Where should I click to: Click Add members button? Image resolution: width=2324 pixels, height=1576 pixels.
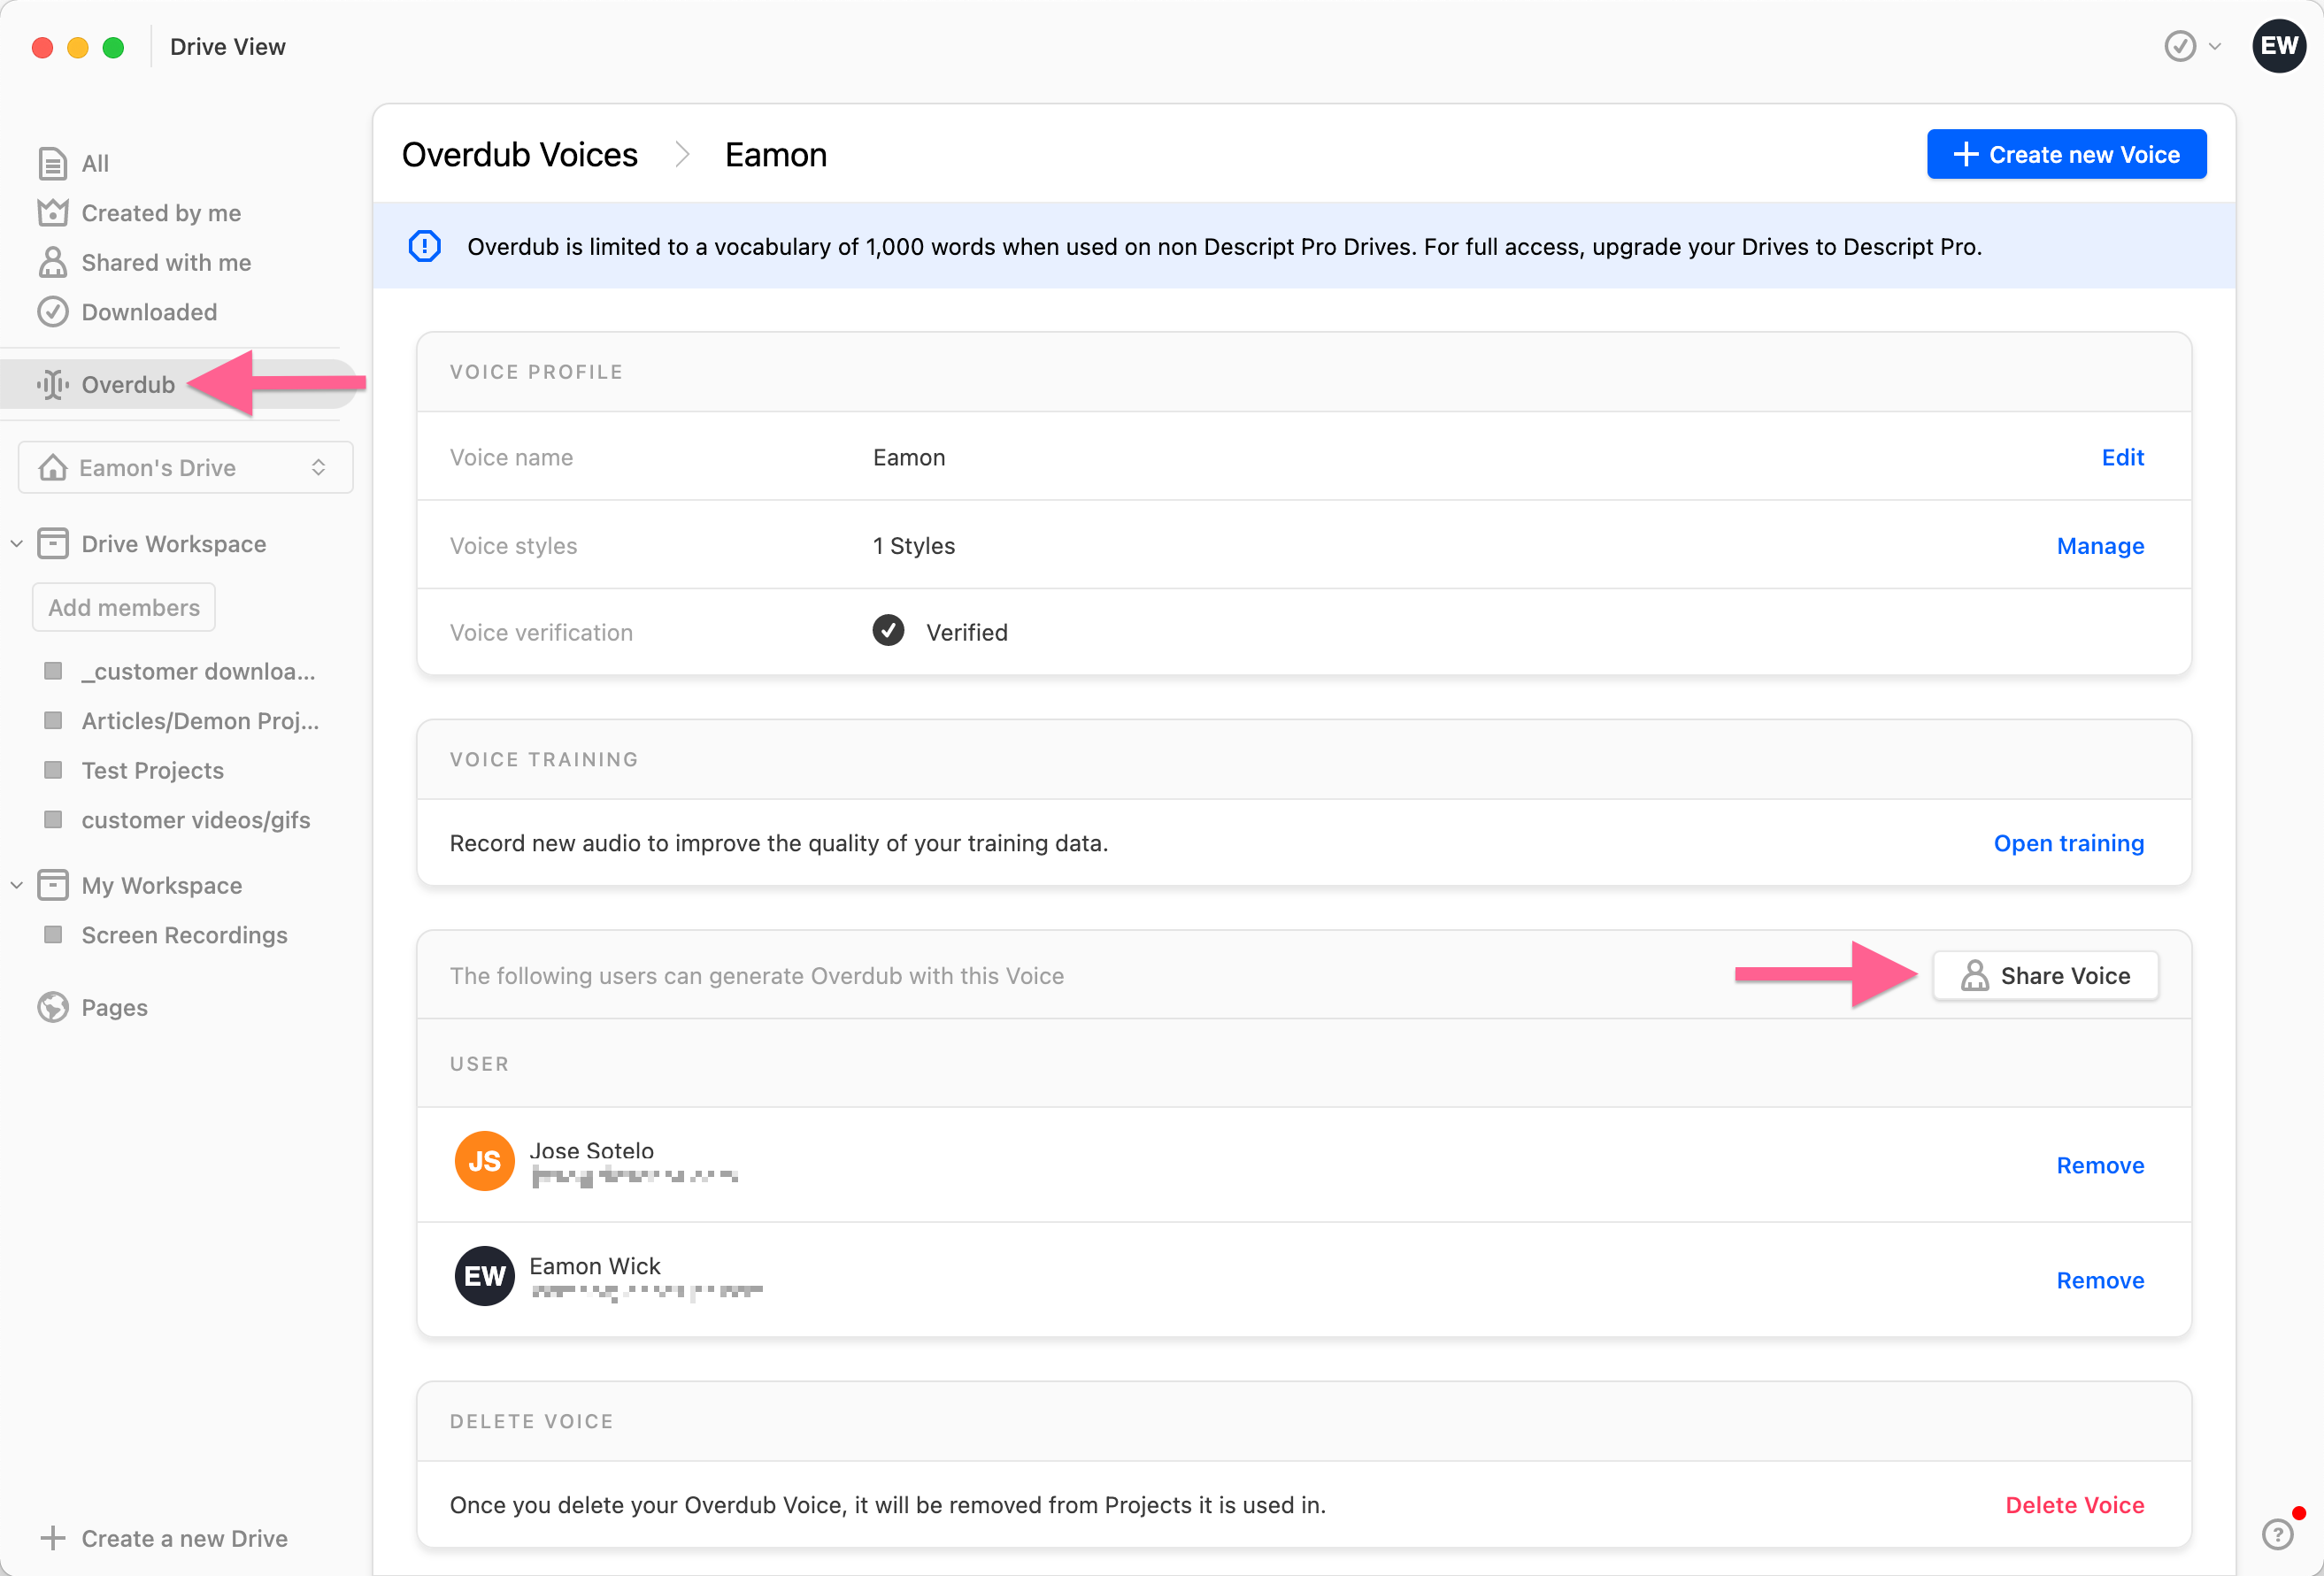tap(124, 607)
